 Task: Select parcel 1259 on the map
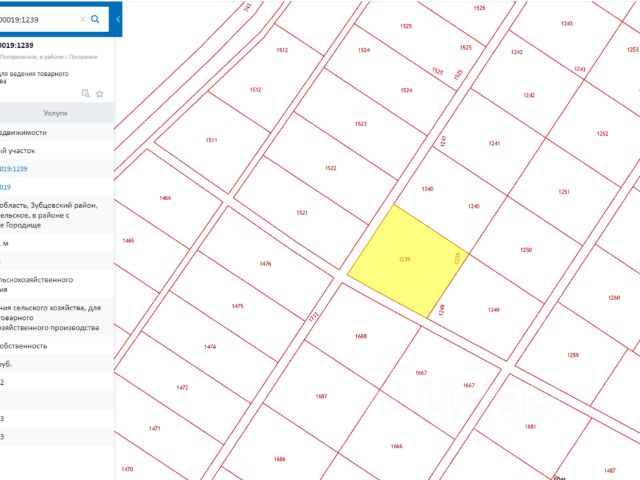point(573,355)
